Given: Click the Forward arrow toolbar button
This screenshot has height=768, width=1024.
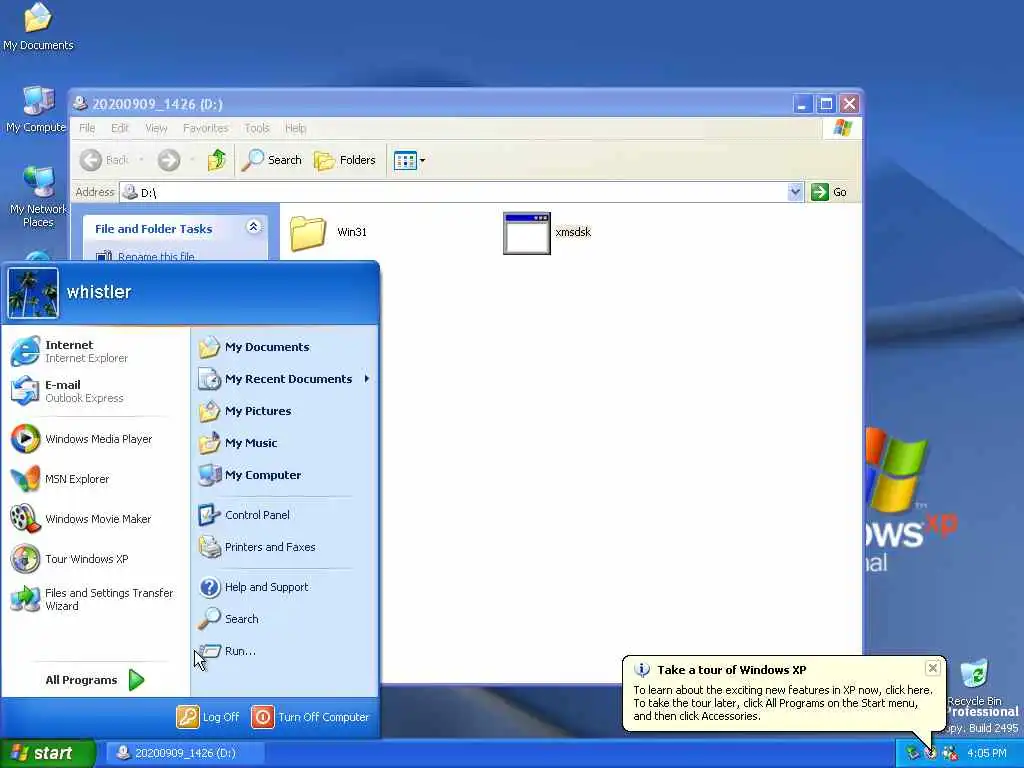Looking at the screenshot, I should click(x=168, y=160).
